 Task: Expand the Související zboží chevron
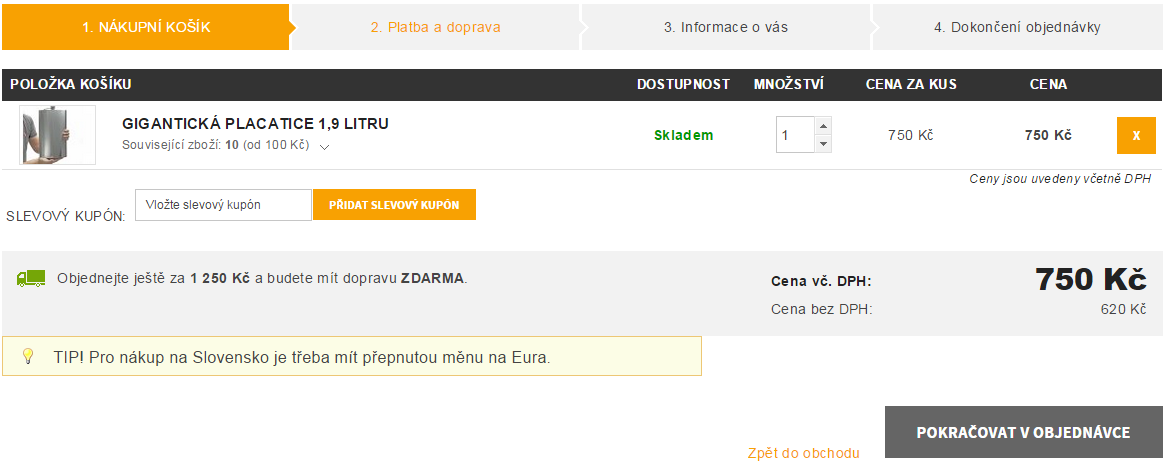[324, 146]
